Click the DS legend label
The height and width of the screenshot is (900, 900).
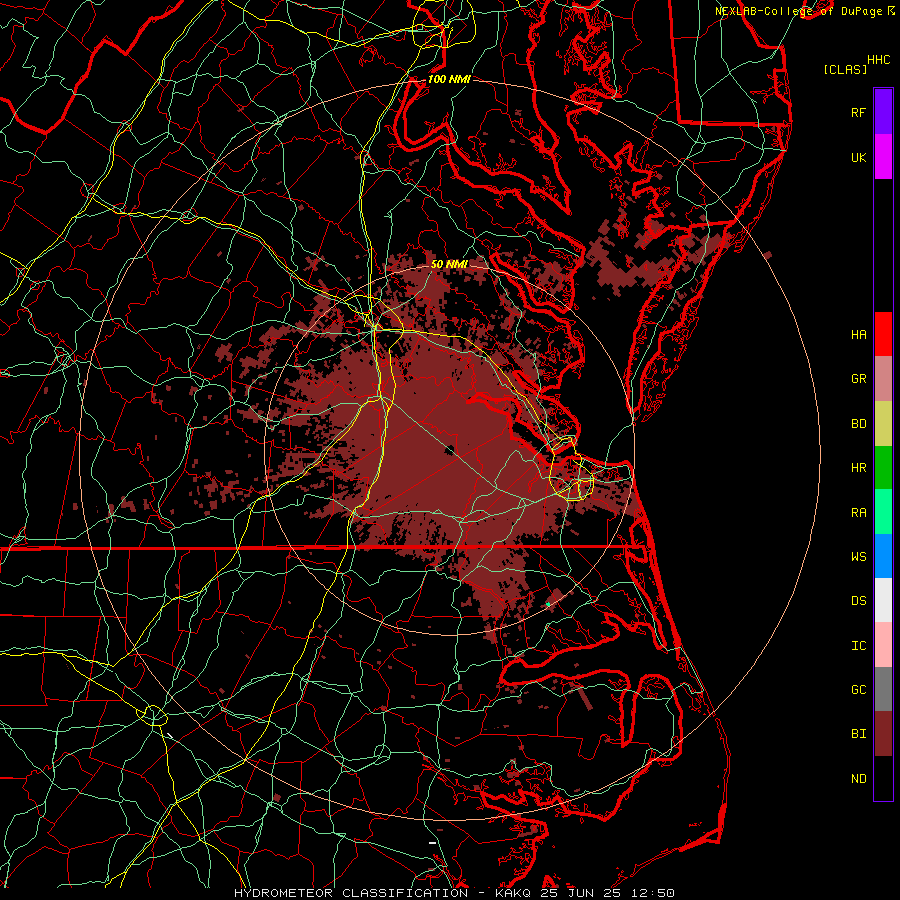tap(858, 601)
